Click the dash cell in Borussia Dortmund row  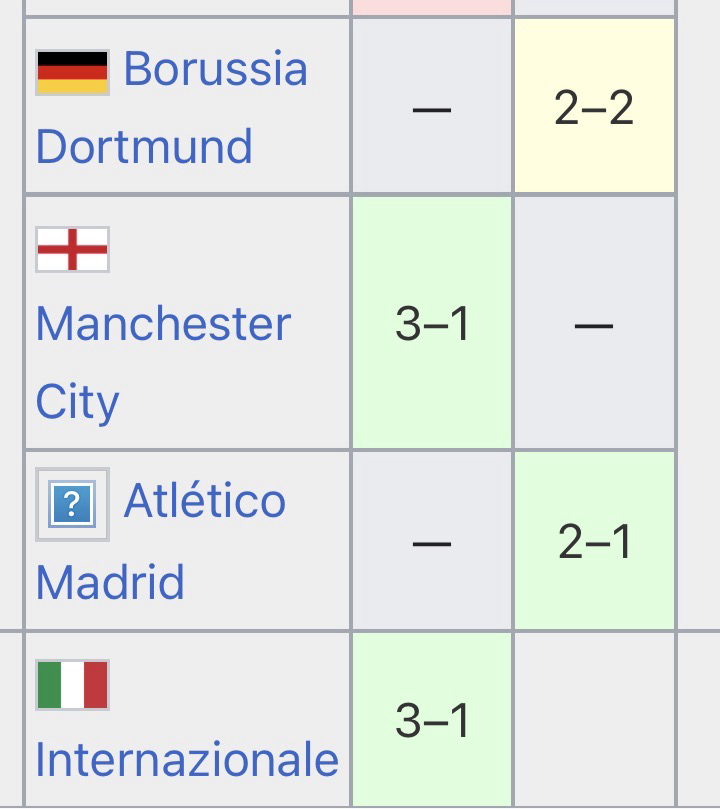[x=431, y=106]
